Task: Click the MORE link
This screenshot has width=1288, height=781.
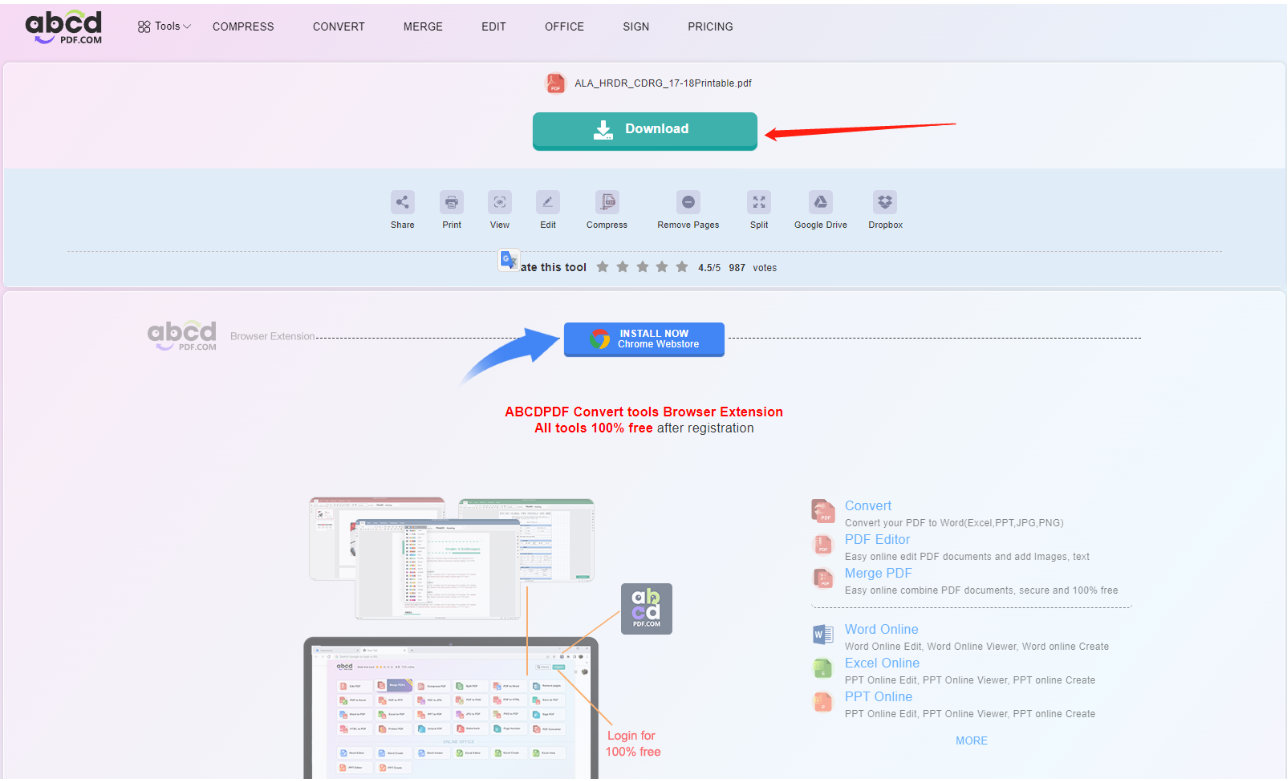Action: coord(971,741)
